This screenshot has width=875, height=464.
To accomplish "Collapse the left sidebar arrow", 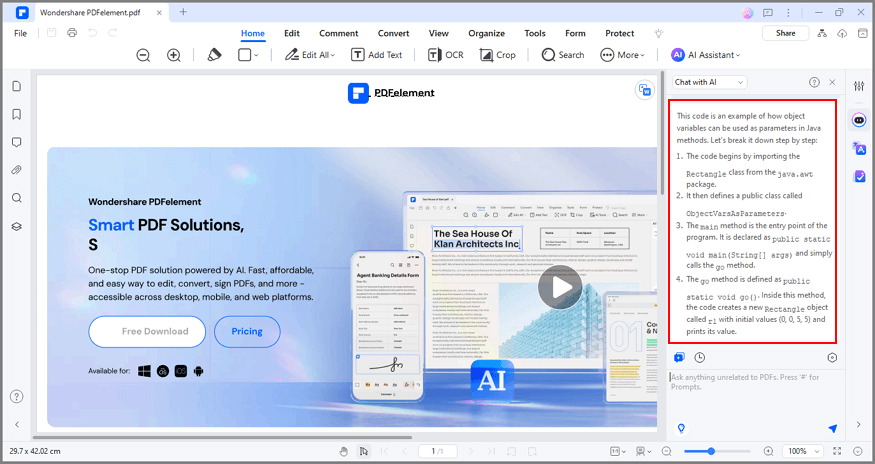I will click(x=17, y=424).
